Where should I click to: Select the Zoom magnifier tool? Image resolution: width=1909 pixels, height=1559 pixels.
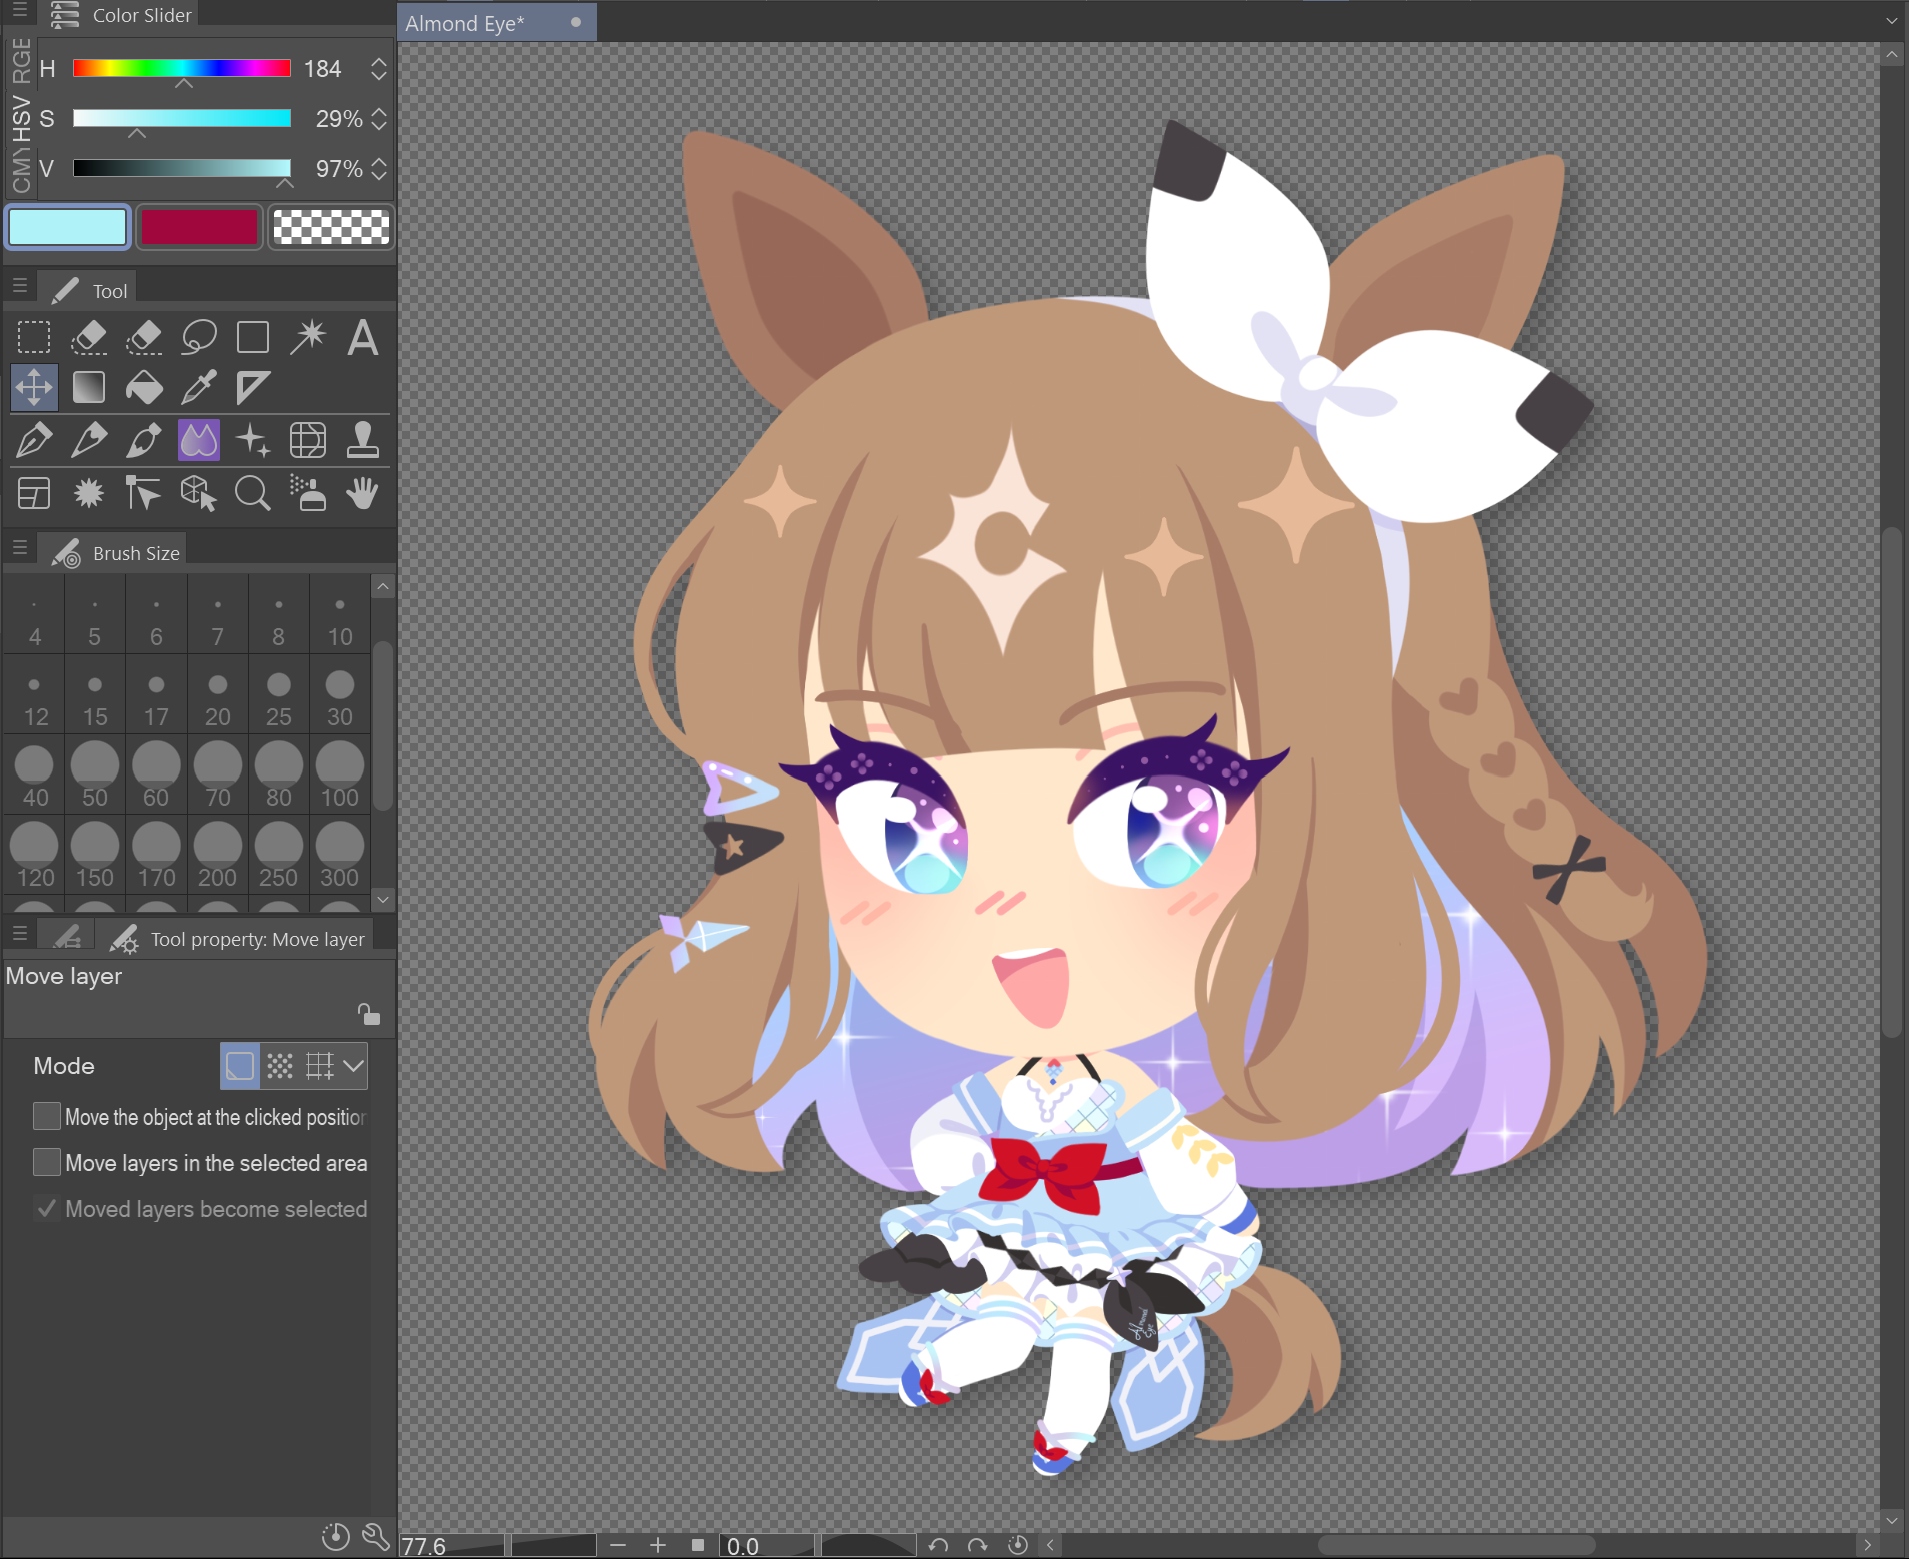(252, 493)
